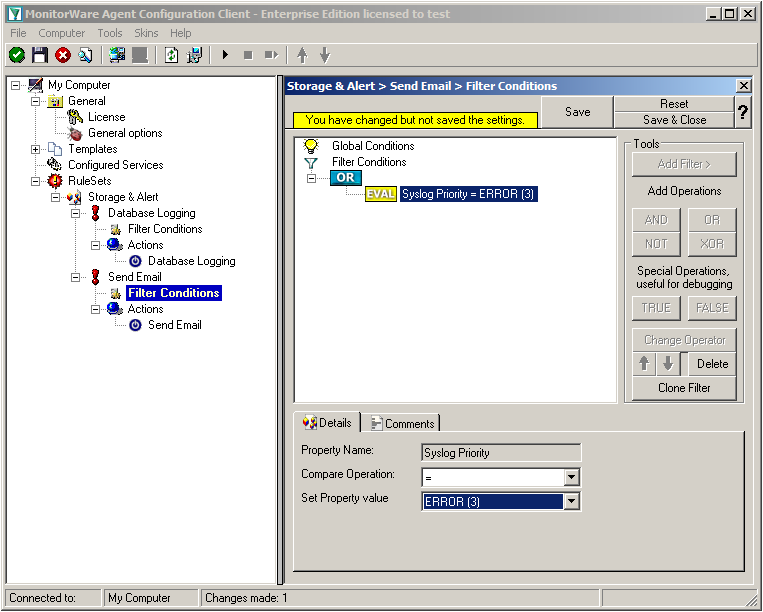Collapse the Database Logging rule node
The image size is (763, 612).
click(x=75, y=213)
